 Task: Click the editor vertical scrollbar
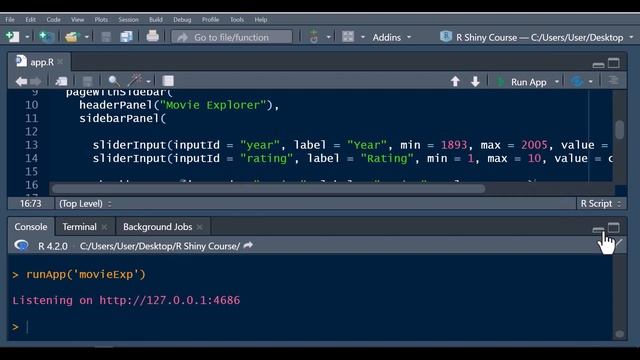(620, 129)
